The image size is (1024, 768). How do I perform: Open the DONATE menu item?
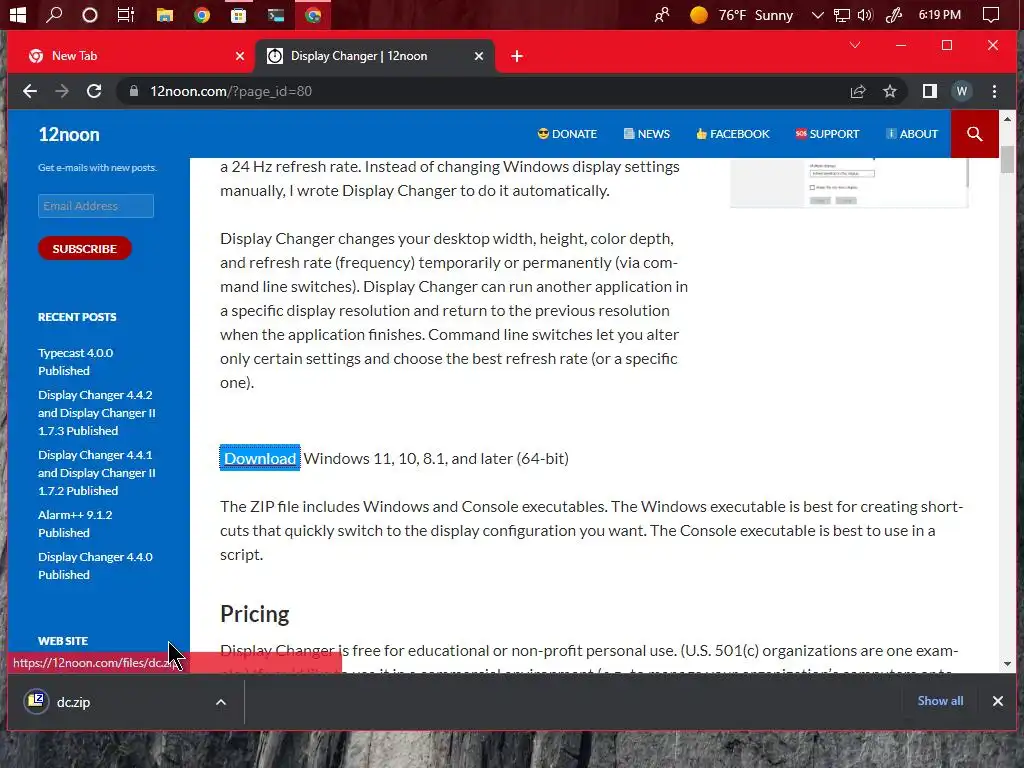[x=567, y=134]
